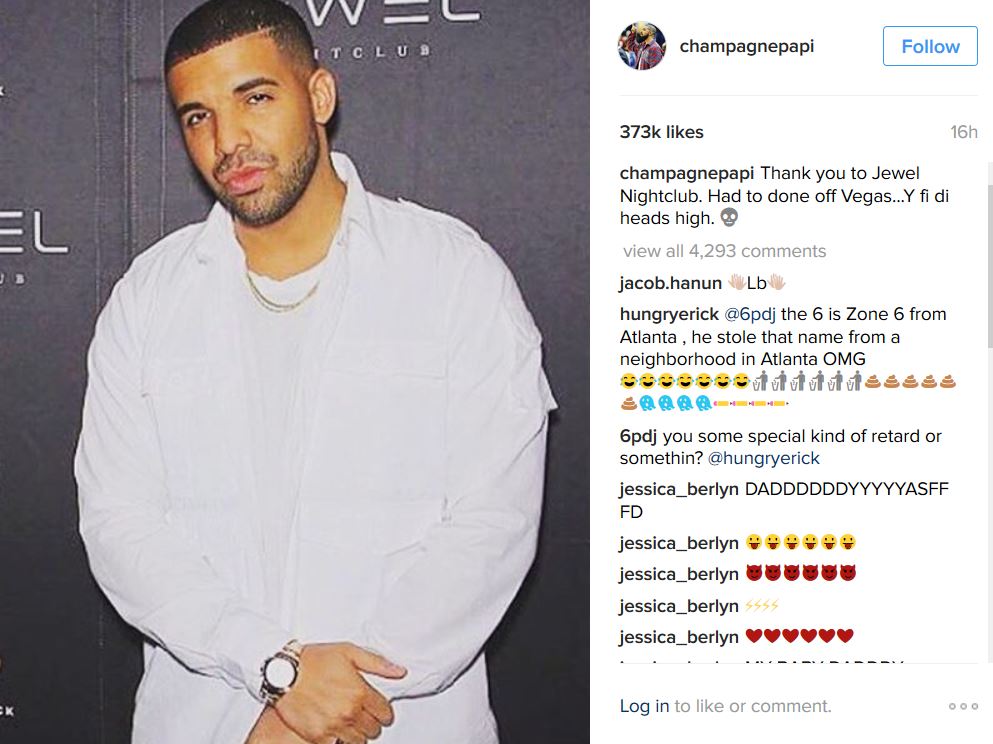View all 4,293 comments
The height and width of the screenshot is (744, 993).
724,251
